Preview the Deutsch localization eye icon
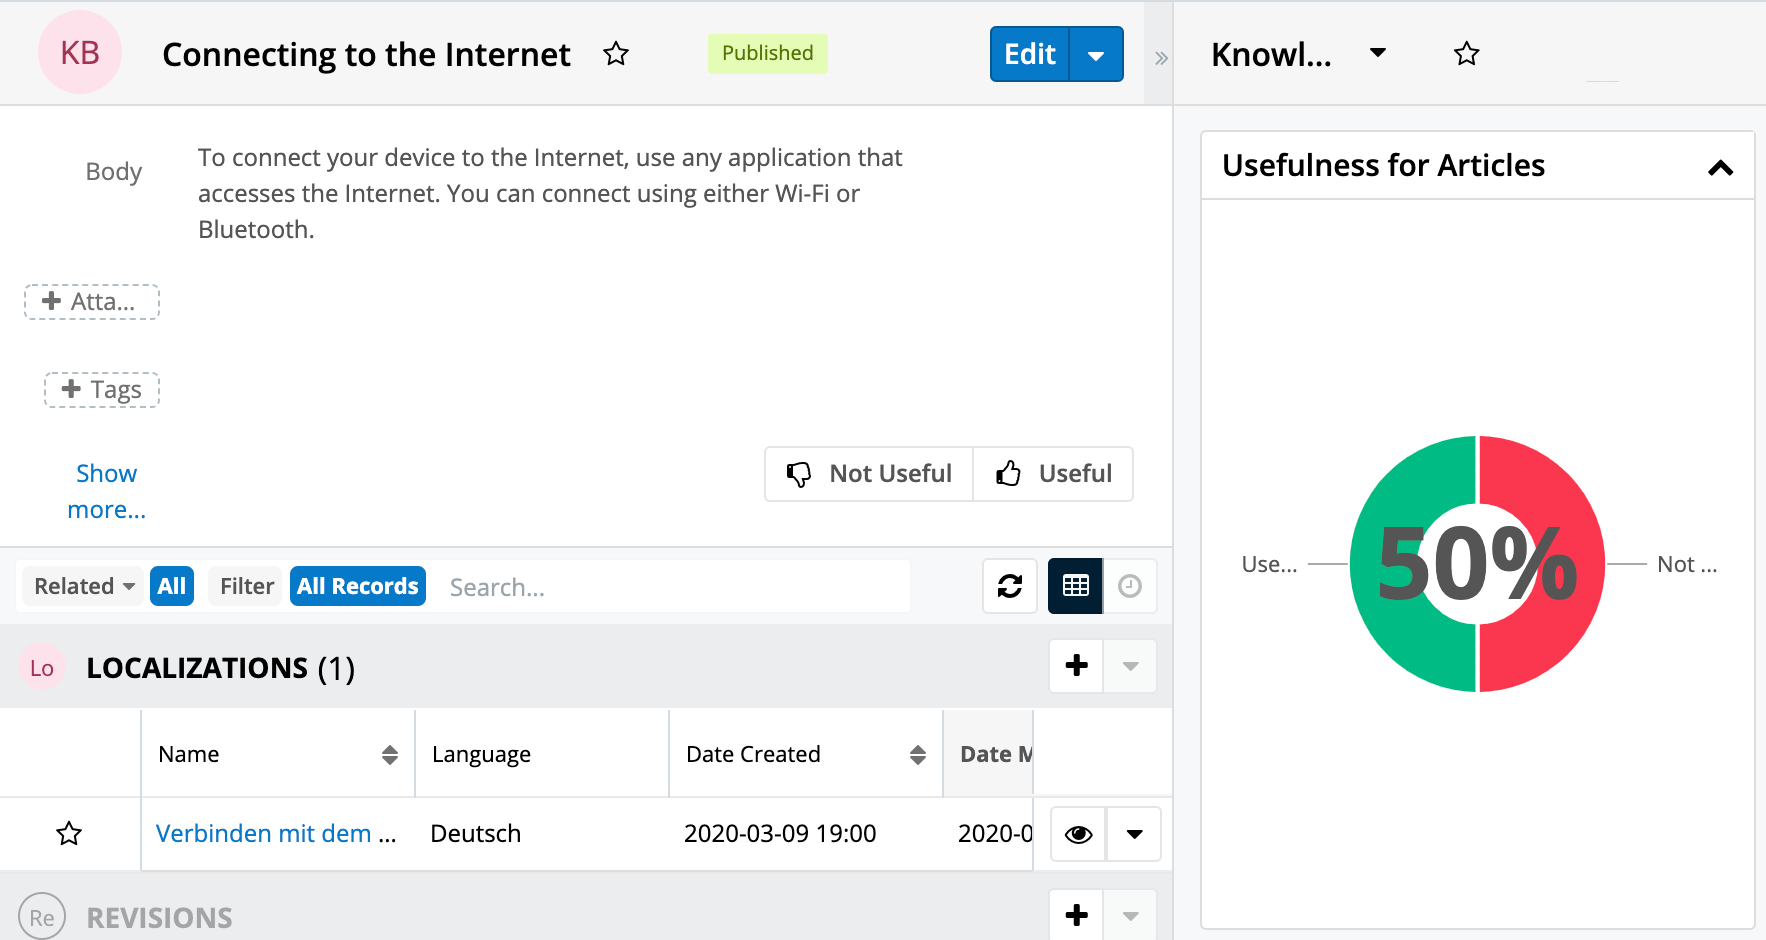The image size is (1766, 940). 1078,834
